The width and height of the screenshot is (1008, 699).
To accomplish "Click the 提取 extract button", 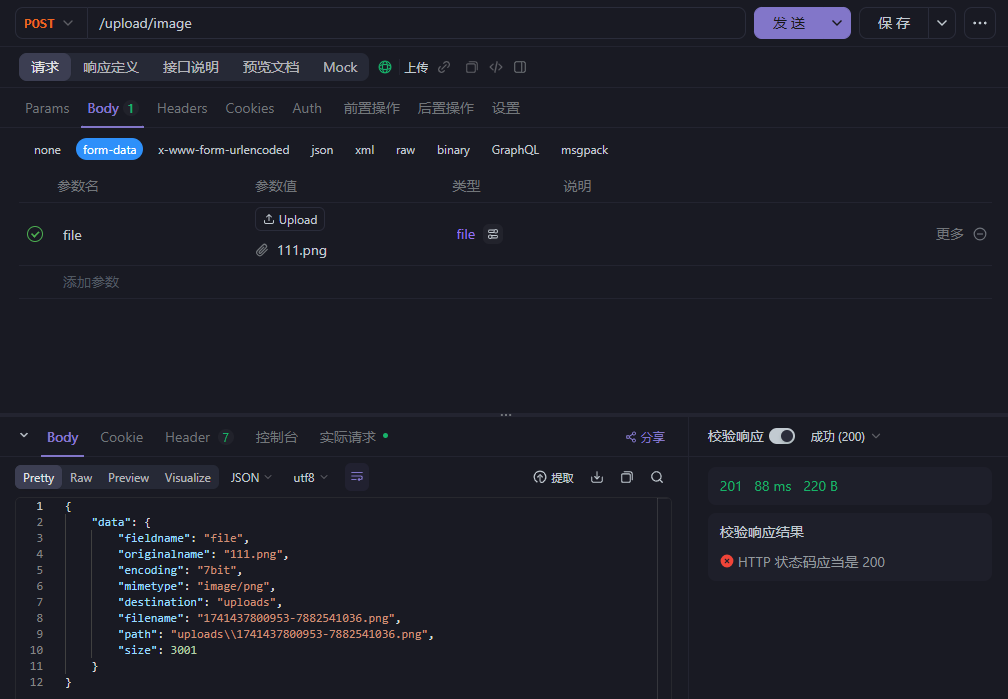I will pos(554,477).
